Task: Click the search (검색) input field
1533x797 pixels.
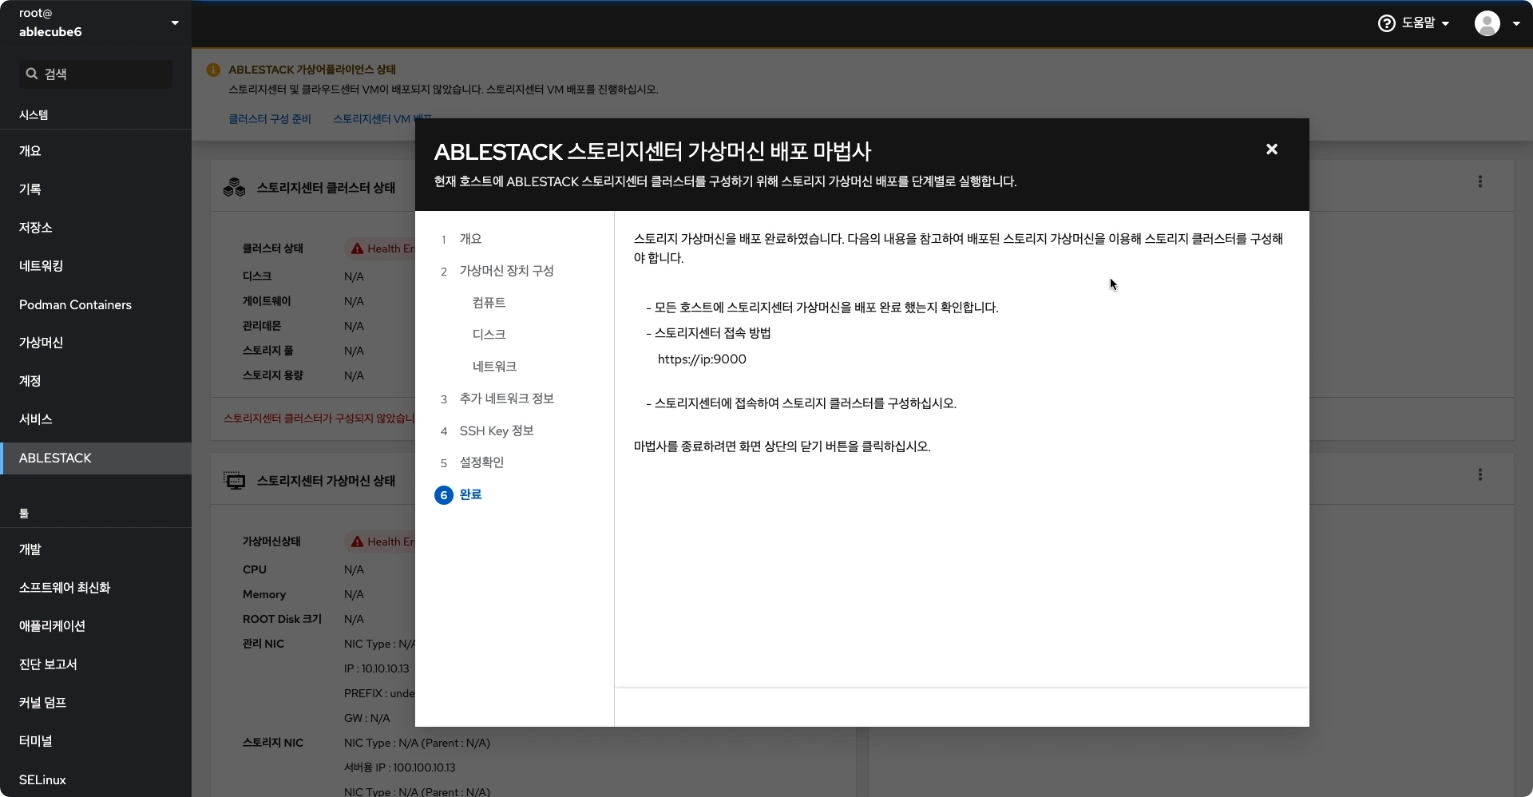Action: click(x=96, y=74)
